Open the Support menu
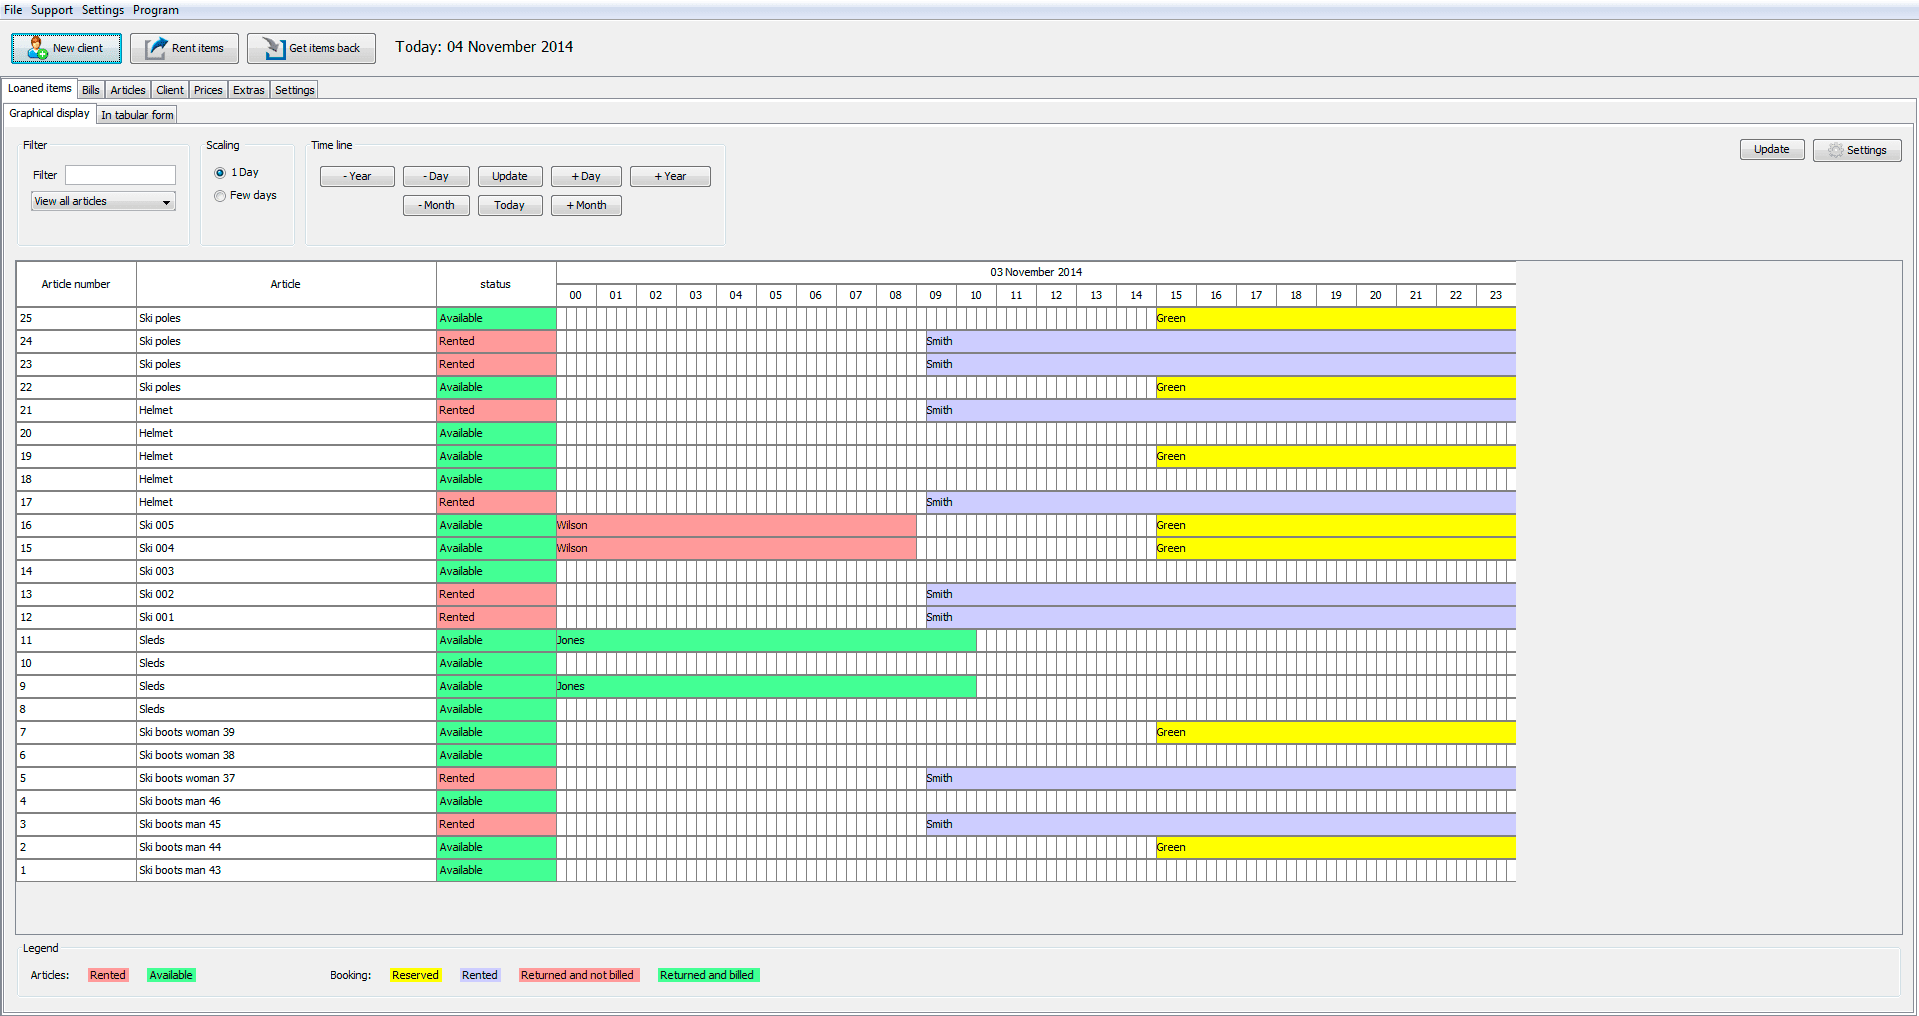Viewport: 1919px width, 1016px height. 52,10
